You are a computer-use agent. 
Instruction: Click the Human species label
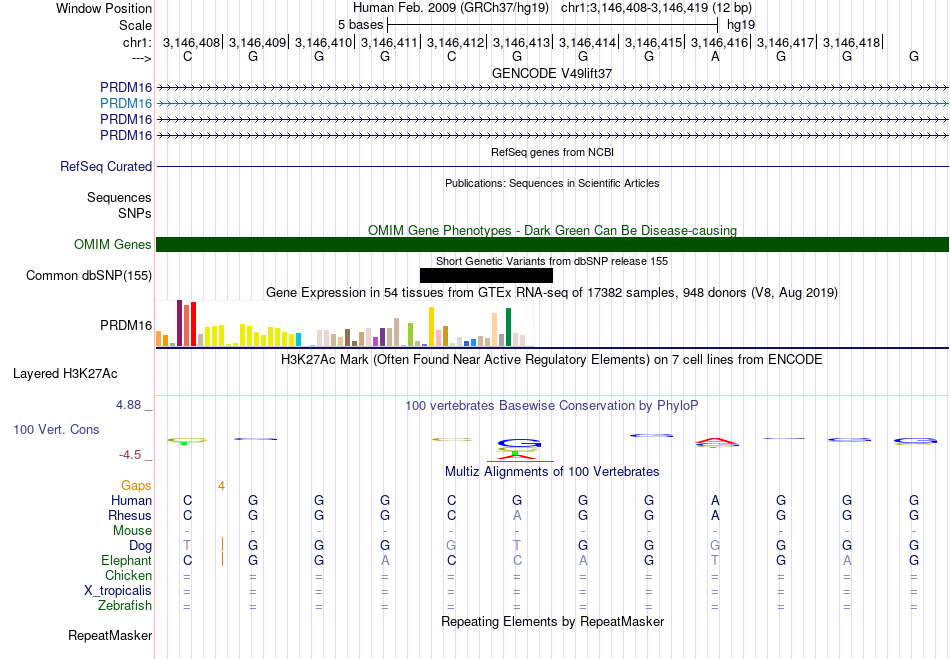131,500
